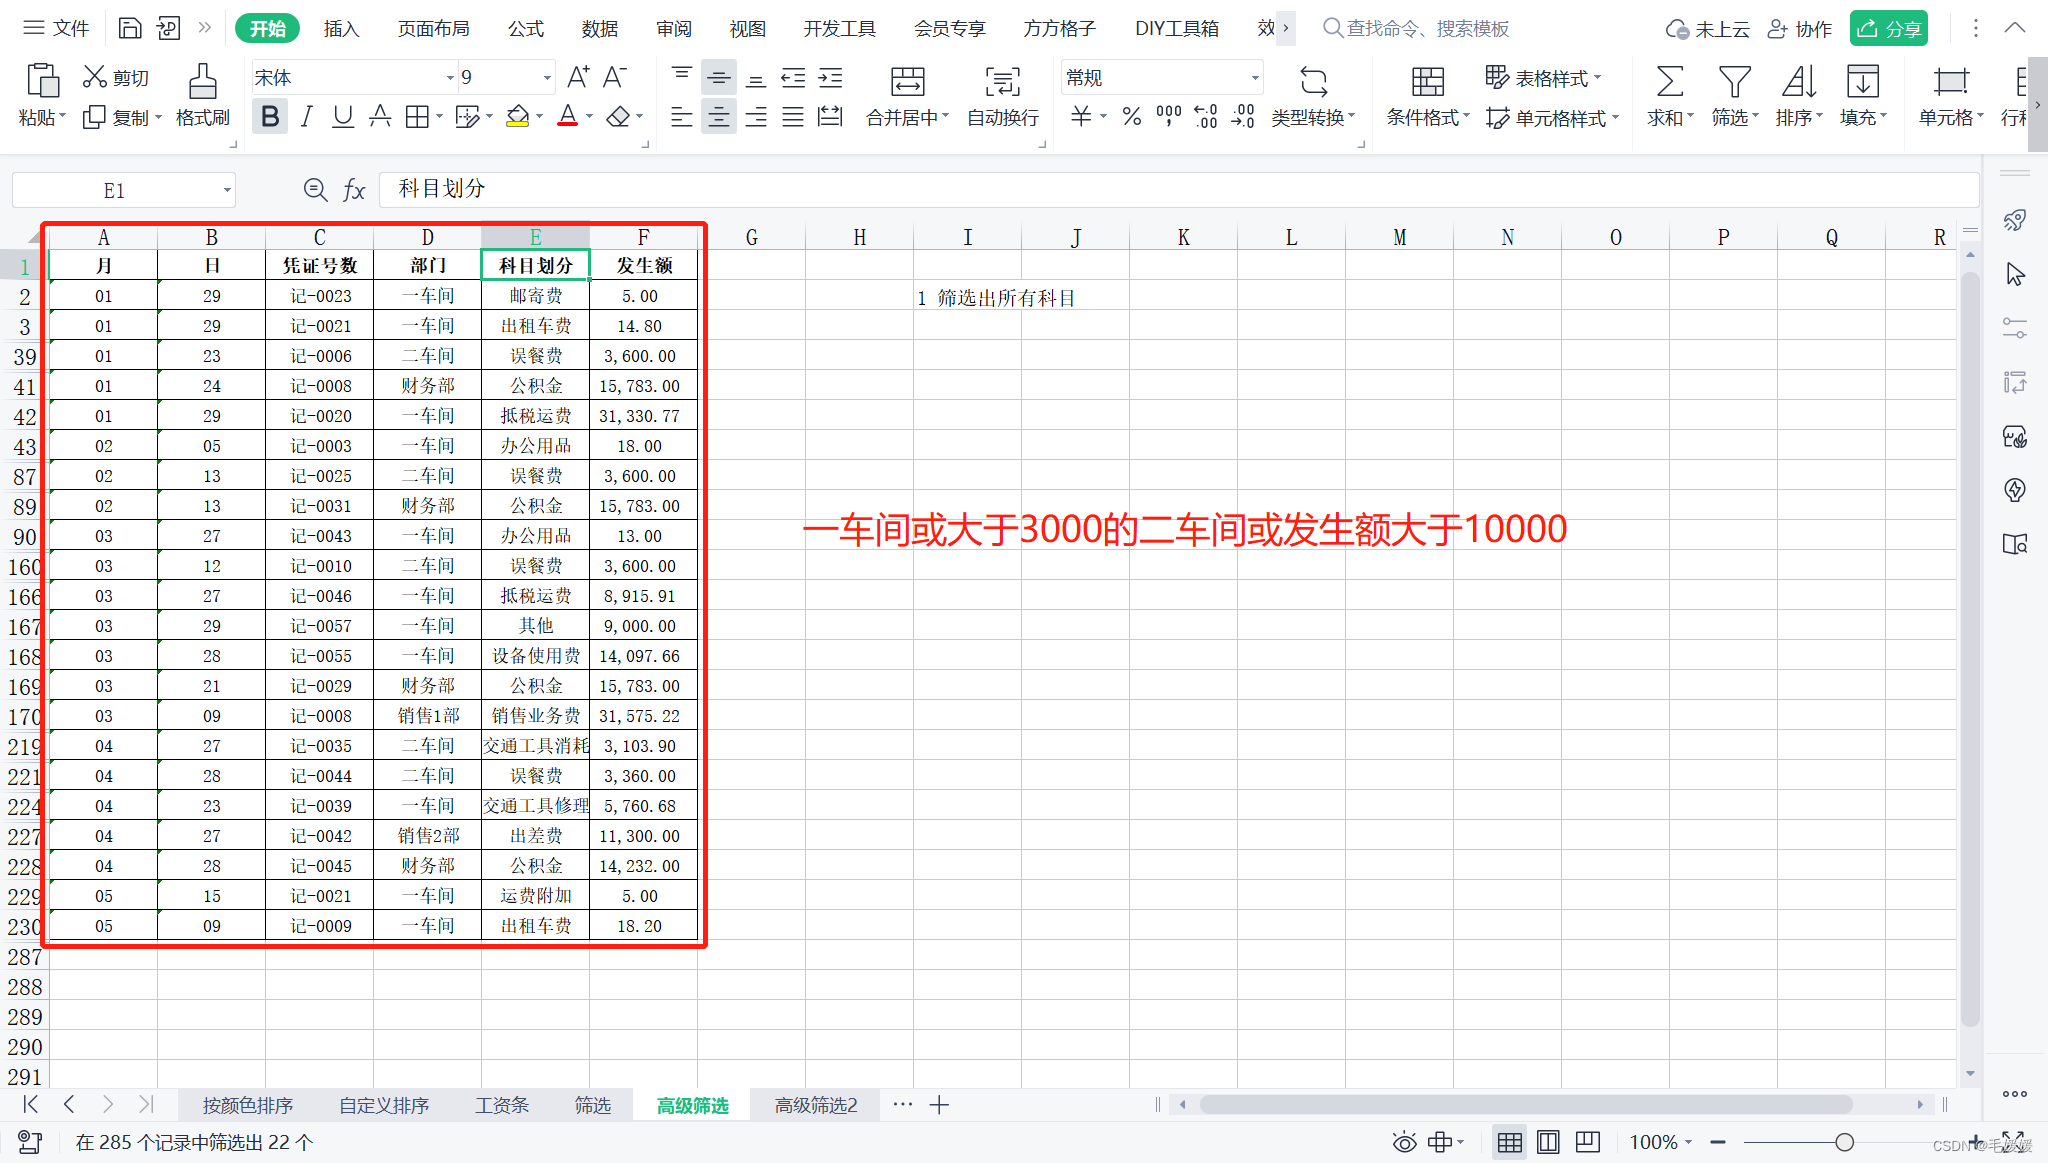Click the increase font size icon
Viewport: 2048px width, 1163px height.
coord(578,77)
